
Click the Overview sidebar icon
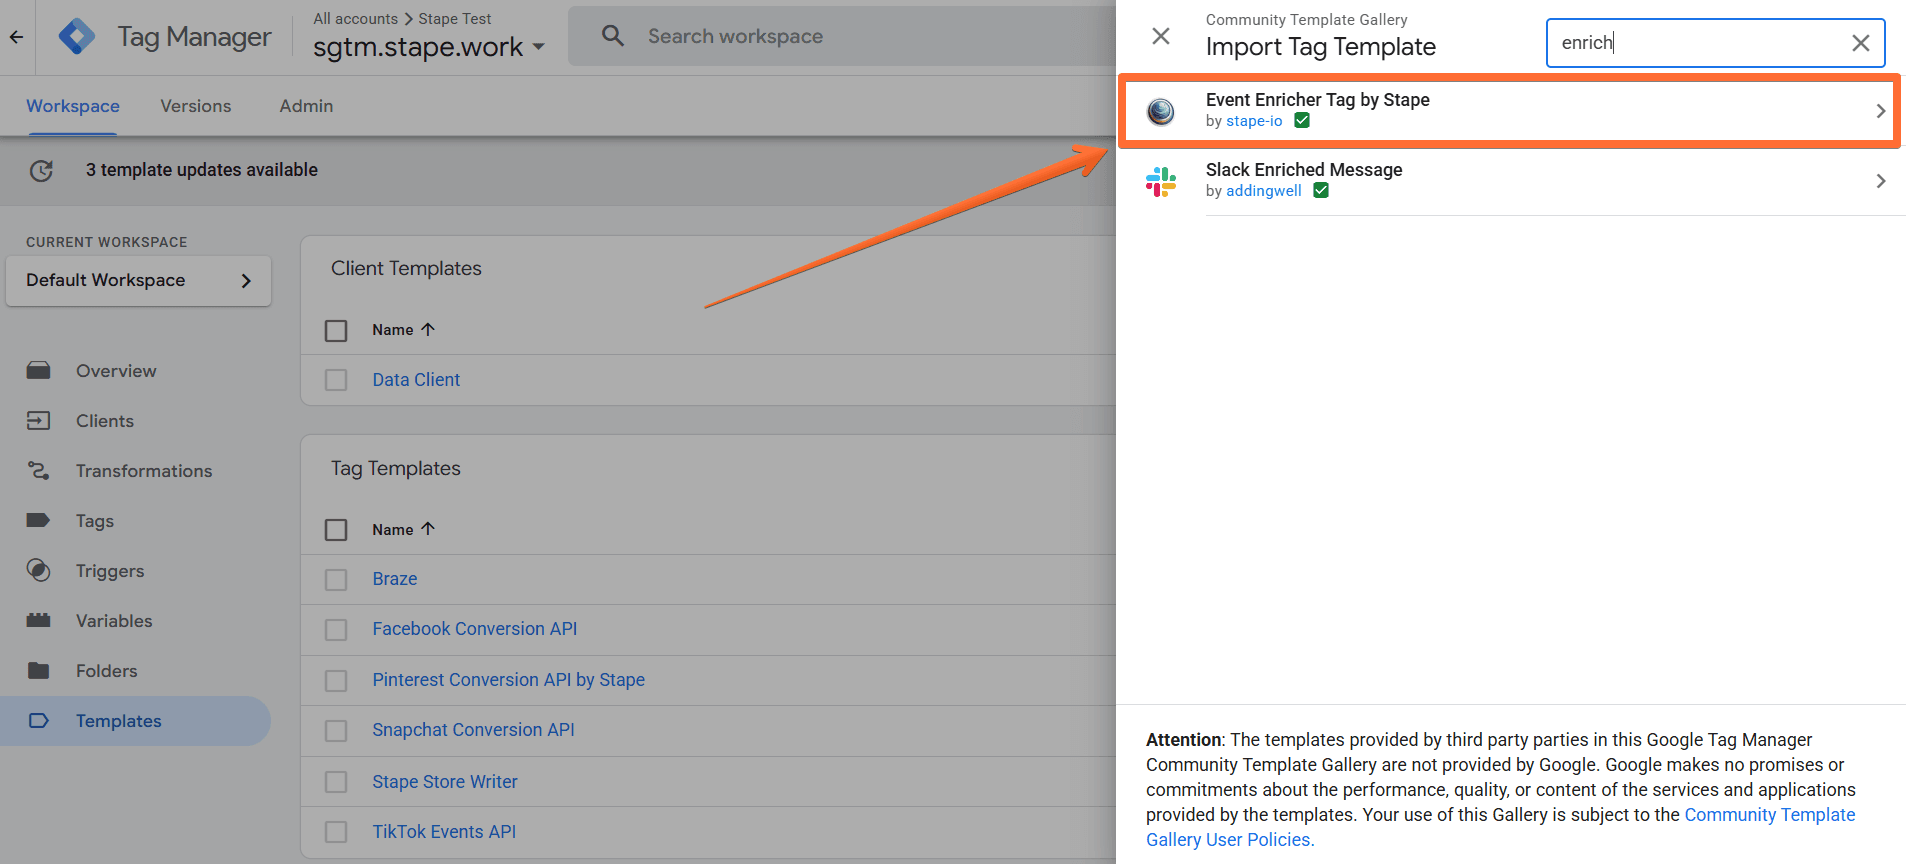pos(39,371)
